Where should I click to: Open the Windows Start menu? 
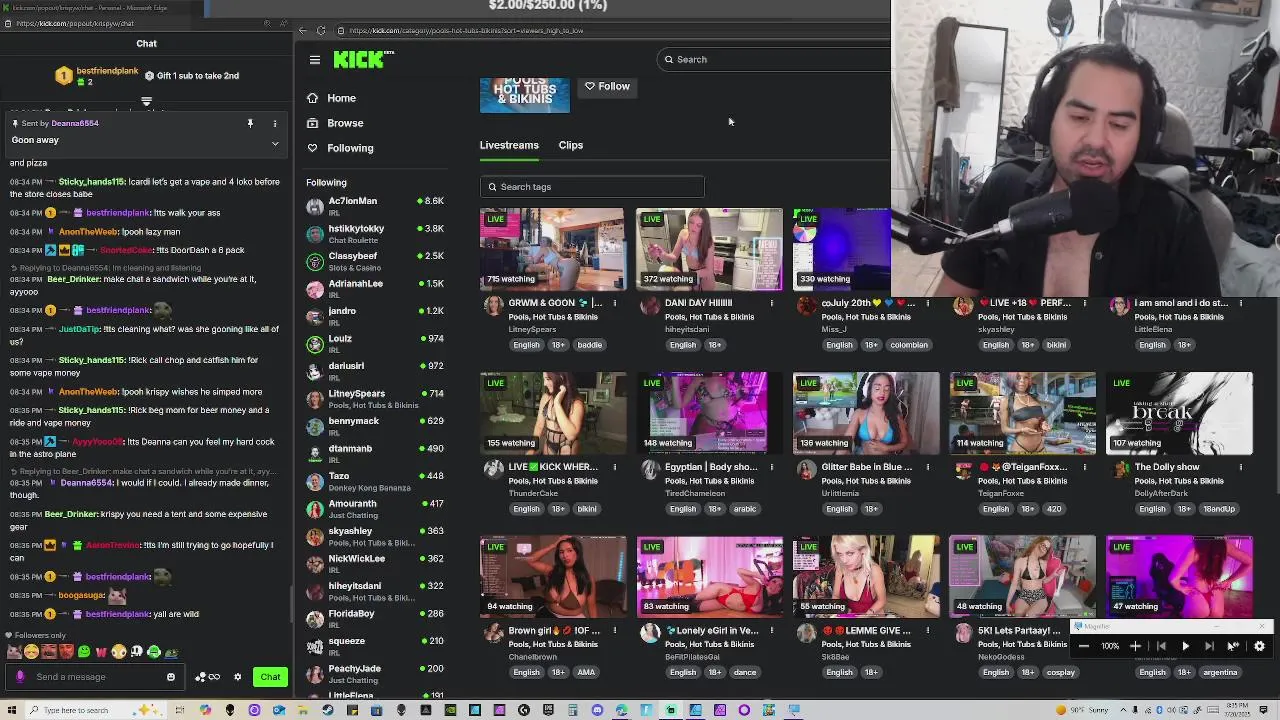[12, 710]
